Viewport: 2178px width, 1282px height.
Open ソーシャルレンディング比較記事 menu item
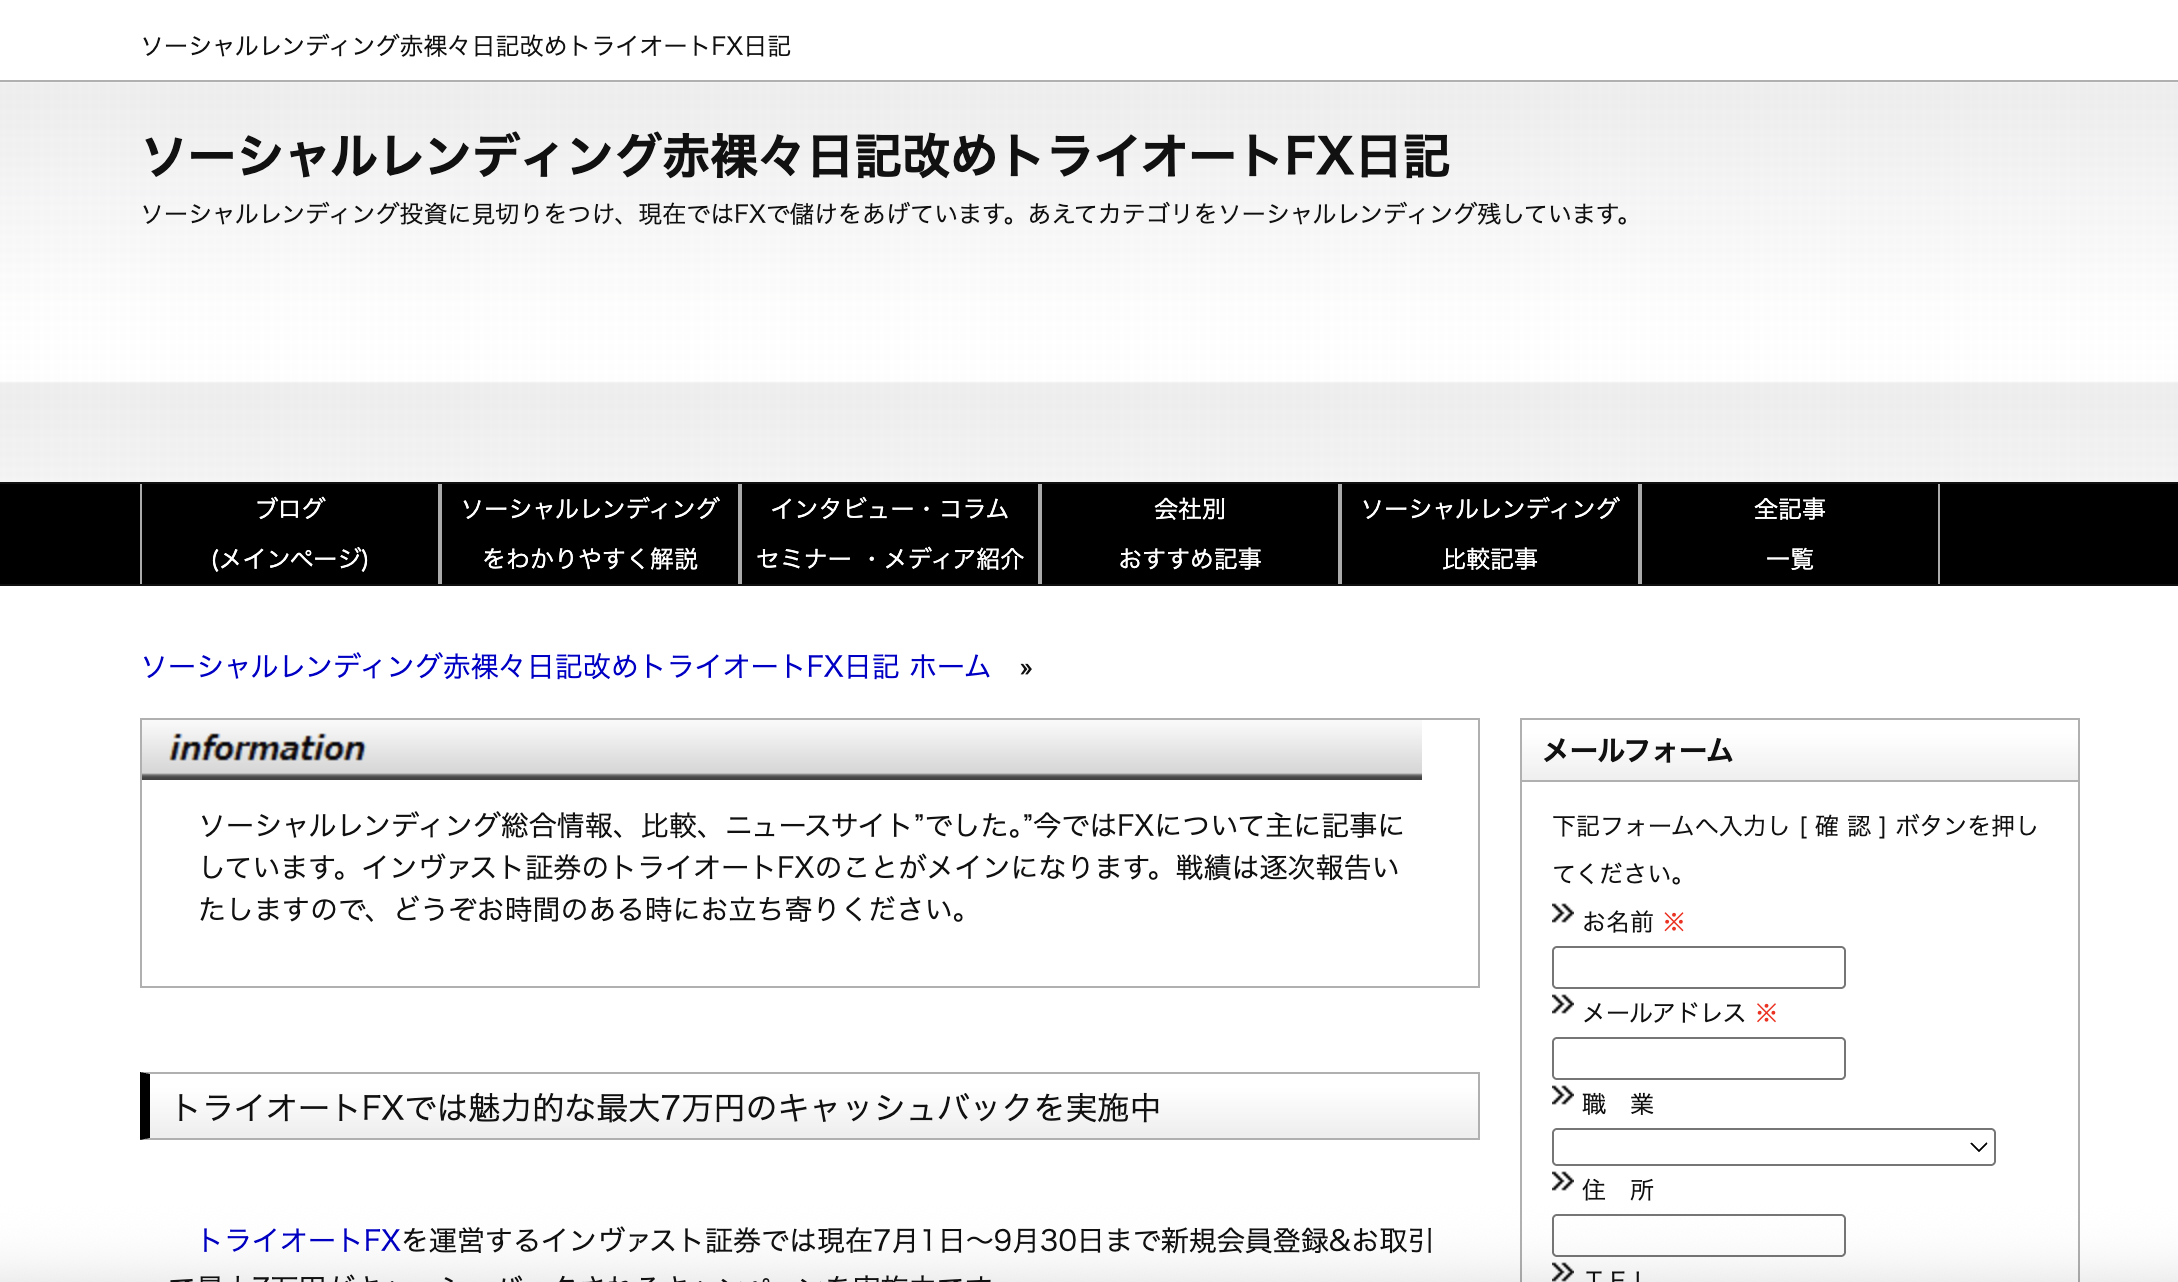(1490, 533)
